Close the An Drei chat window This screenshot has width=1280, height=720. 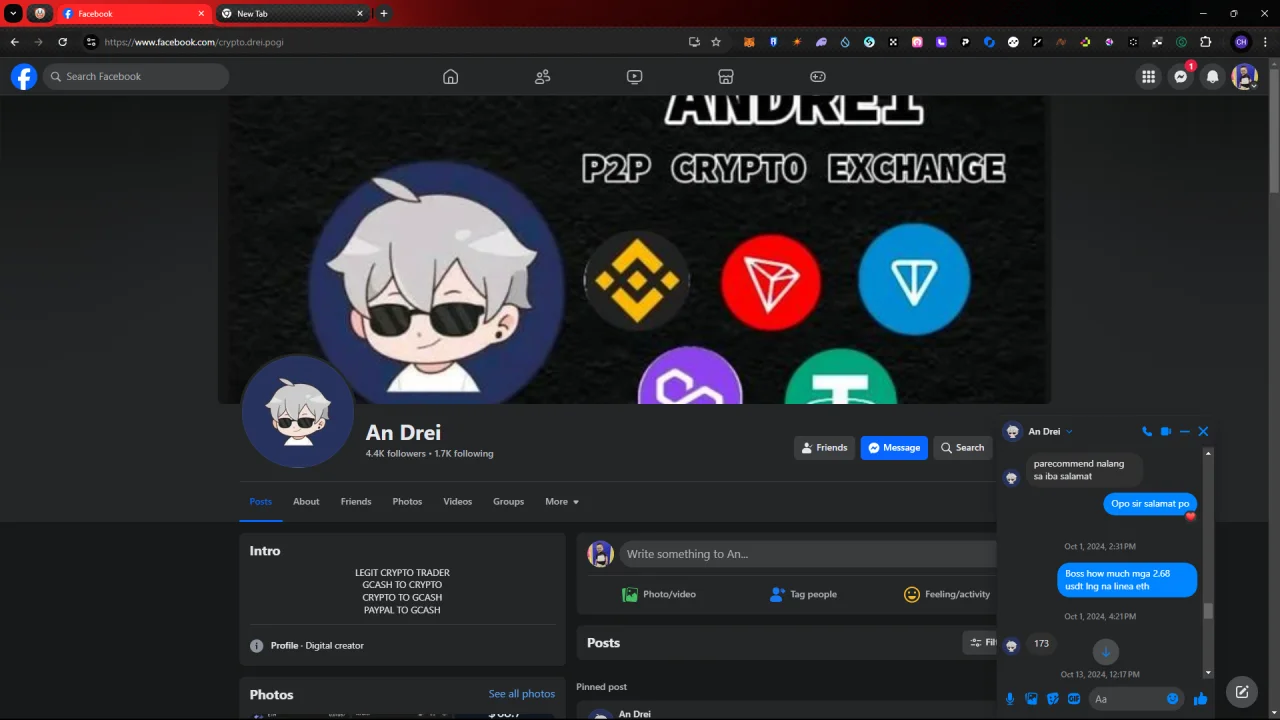(x=1203, y=432)
